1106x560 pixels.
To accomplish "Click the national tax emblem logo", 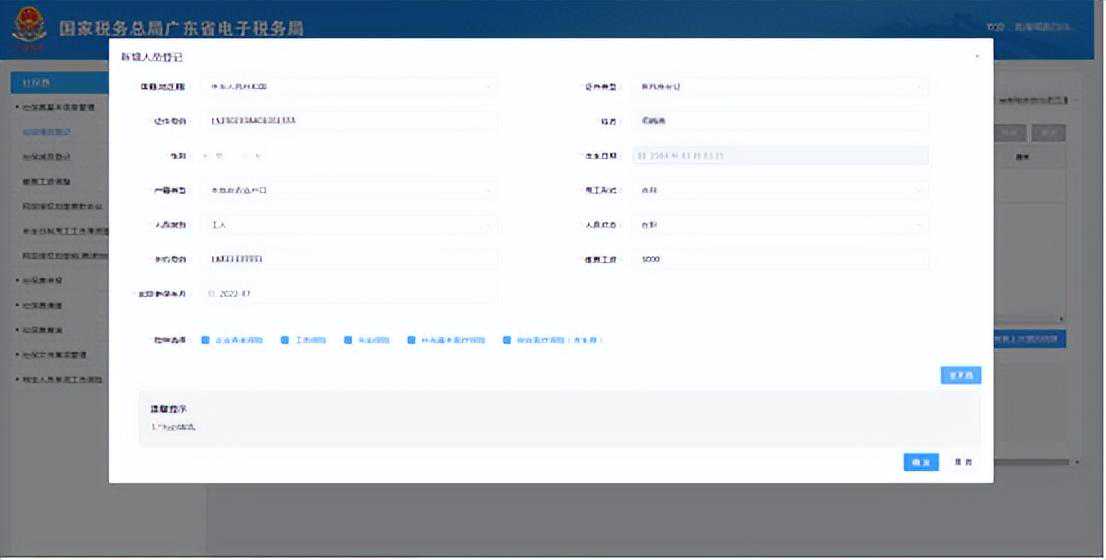I will (29, 27).
